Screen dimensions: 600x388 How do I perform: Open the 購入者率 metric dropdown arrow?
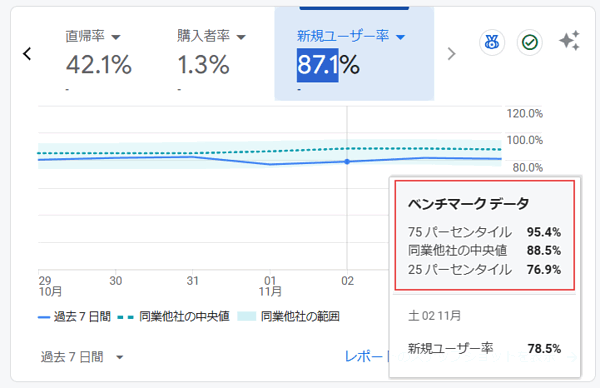coord(241,37)
